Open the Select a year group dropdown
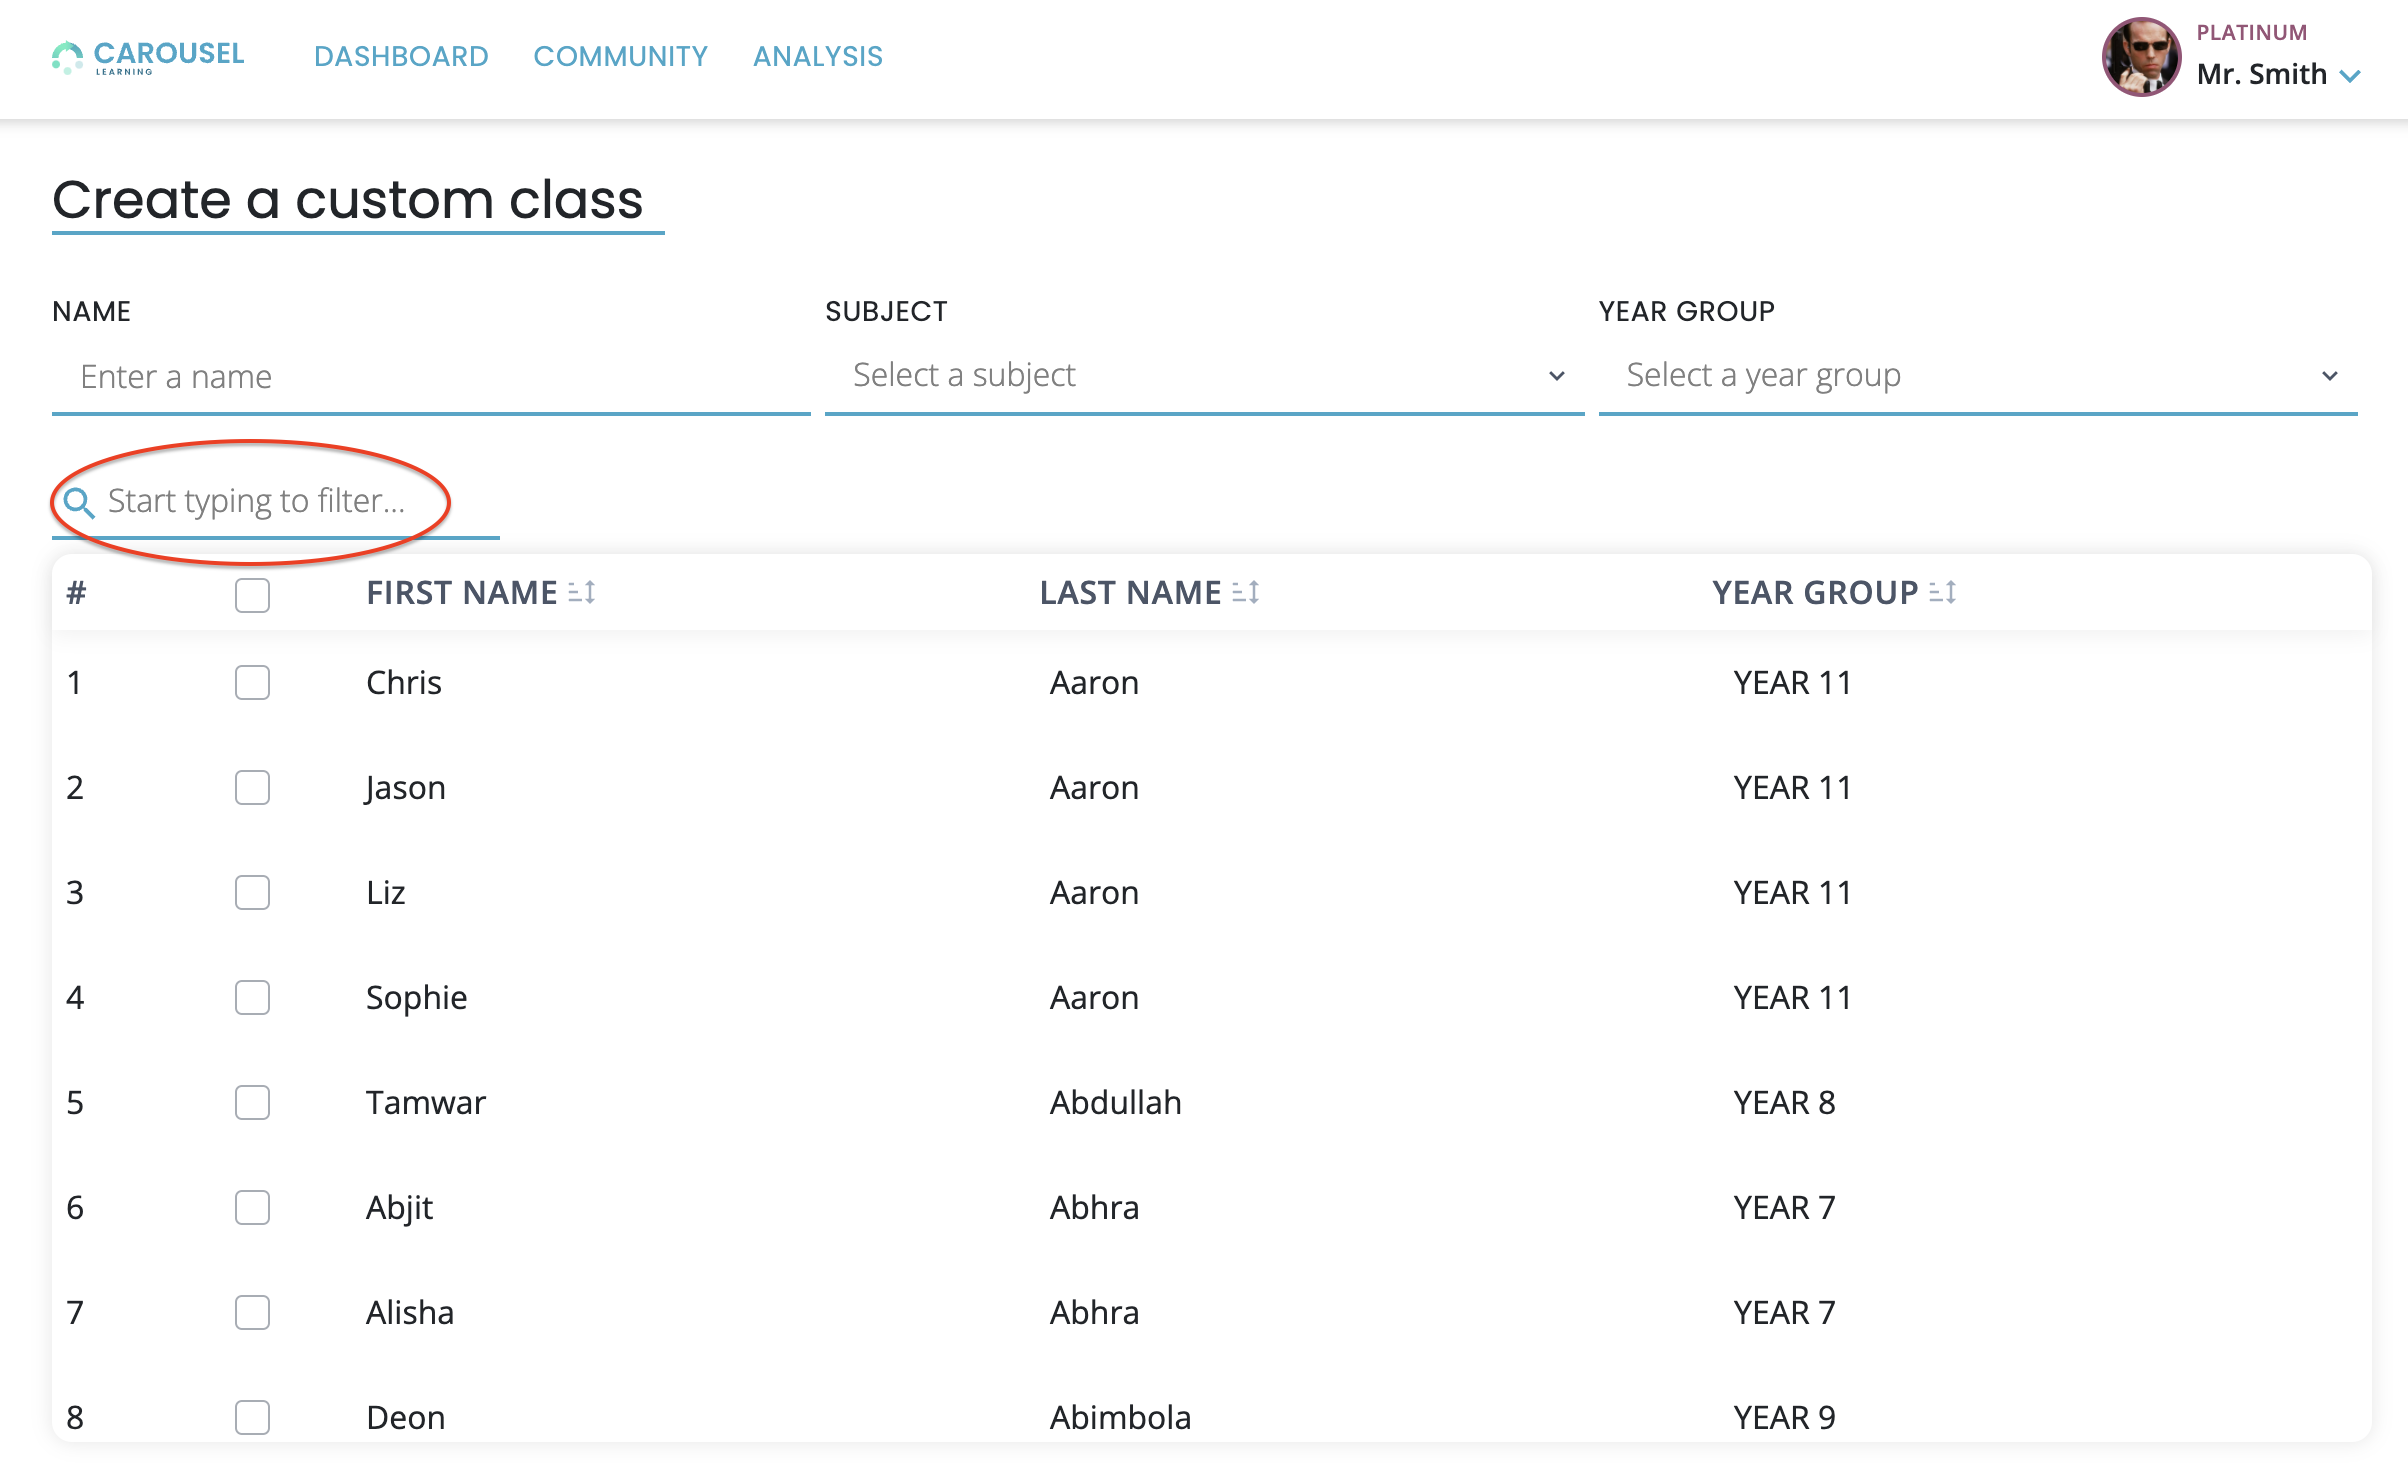Screen dimensions: 2408x1470 [1977, 376]
